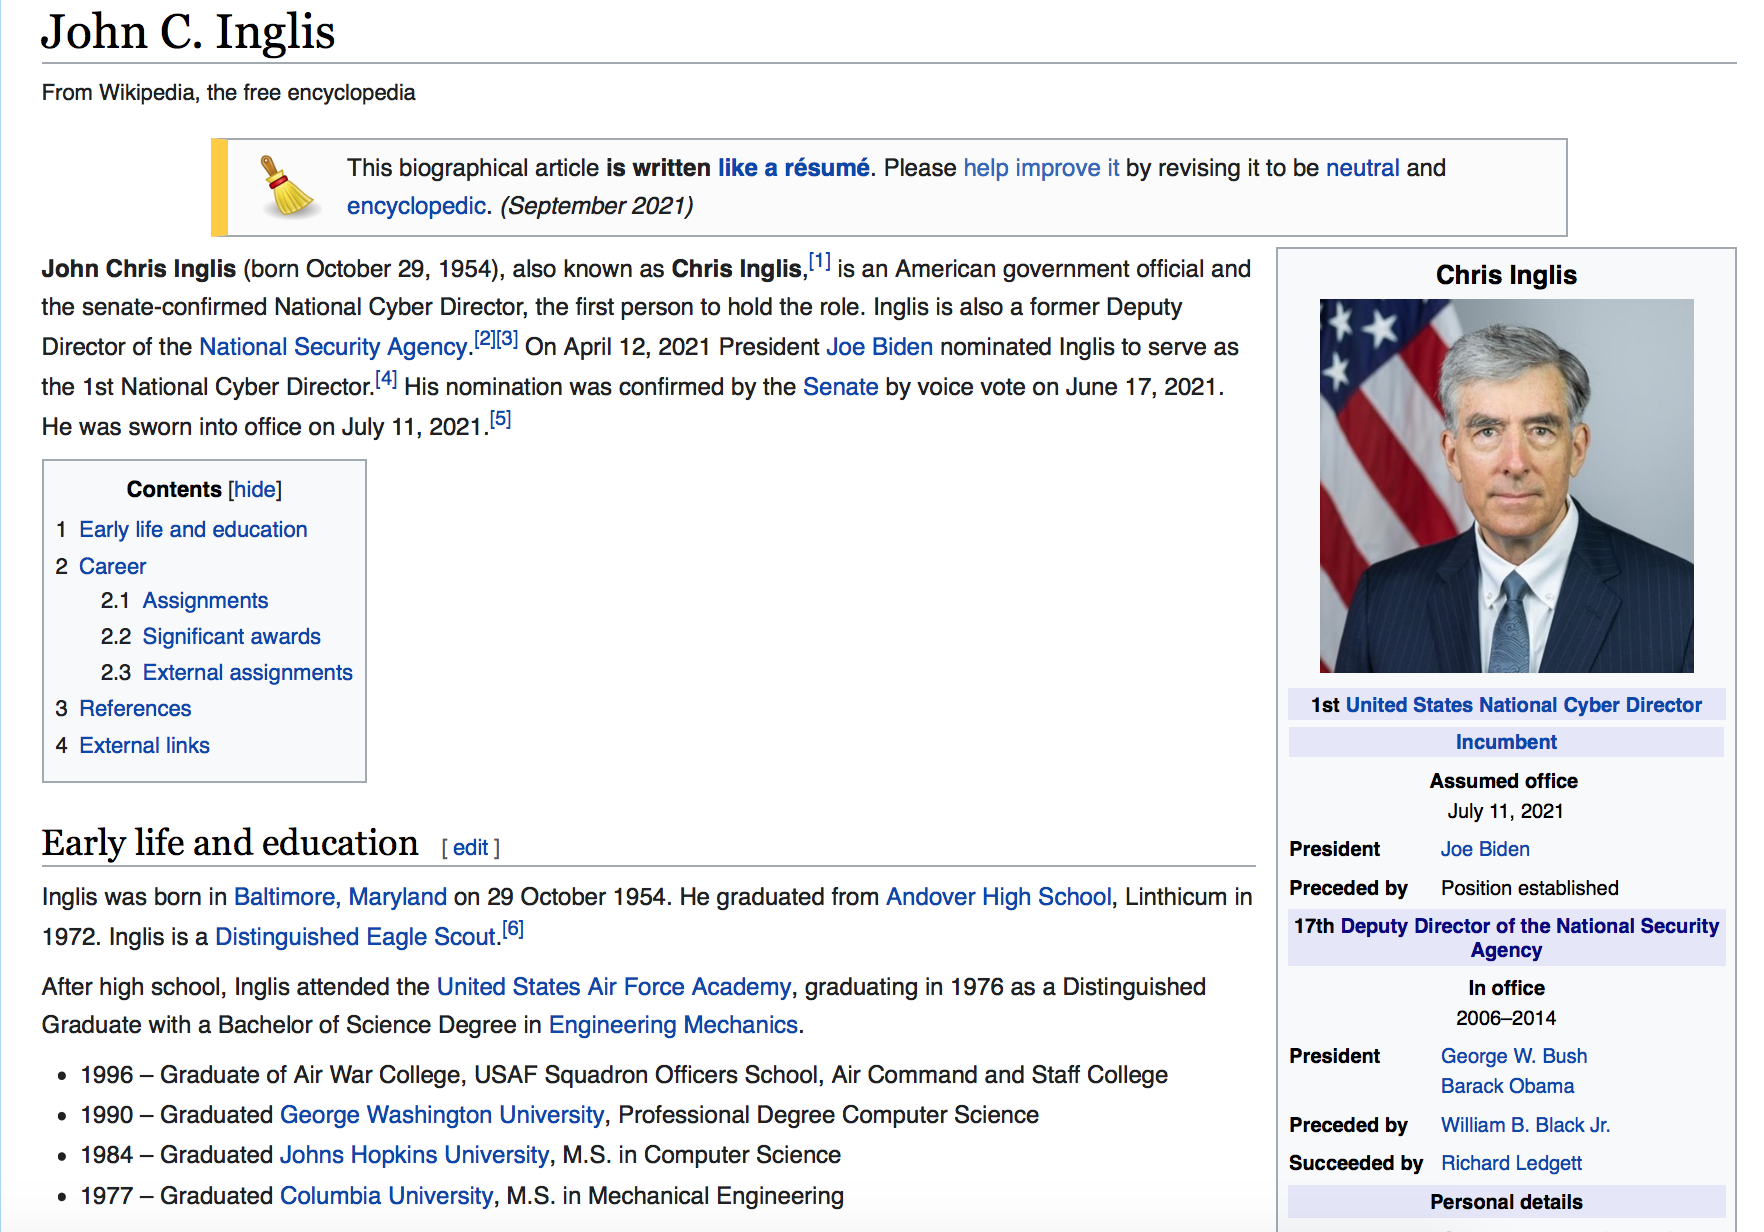1764x1232 pixels.
Task: Edit the Early life and education section
Action: click(470, 848)
